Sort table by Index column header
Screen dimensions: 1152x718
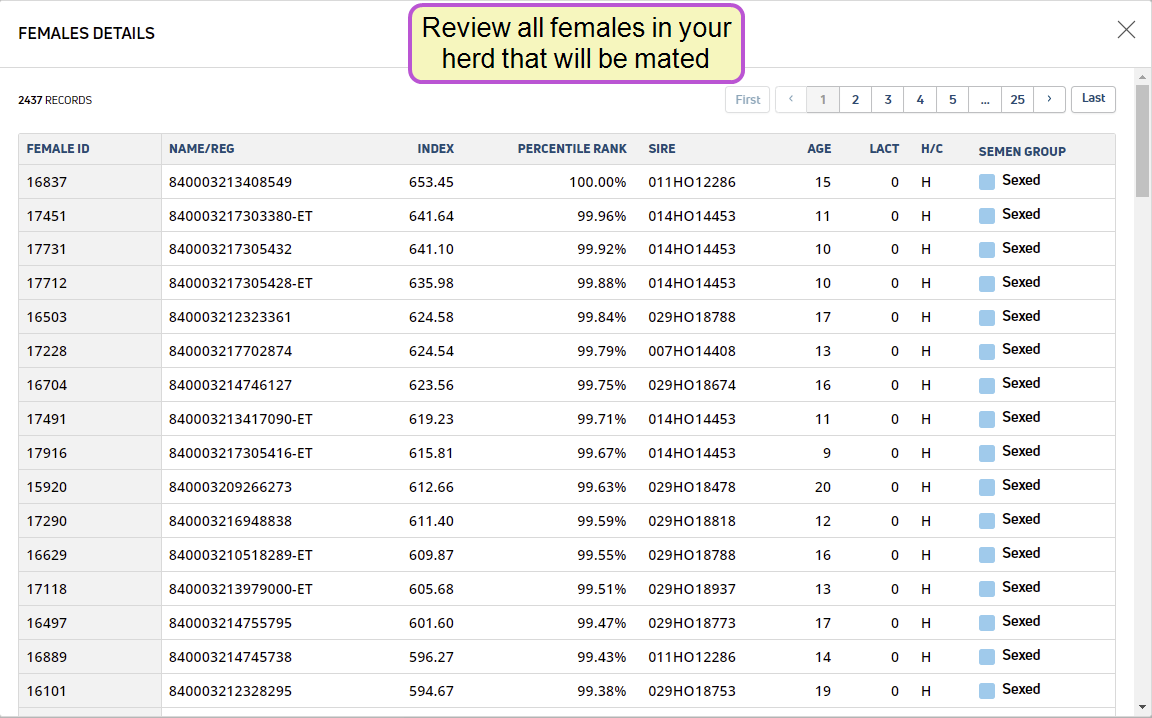(x=435, y=149)
